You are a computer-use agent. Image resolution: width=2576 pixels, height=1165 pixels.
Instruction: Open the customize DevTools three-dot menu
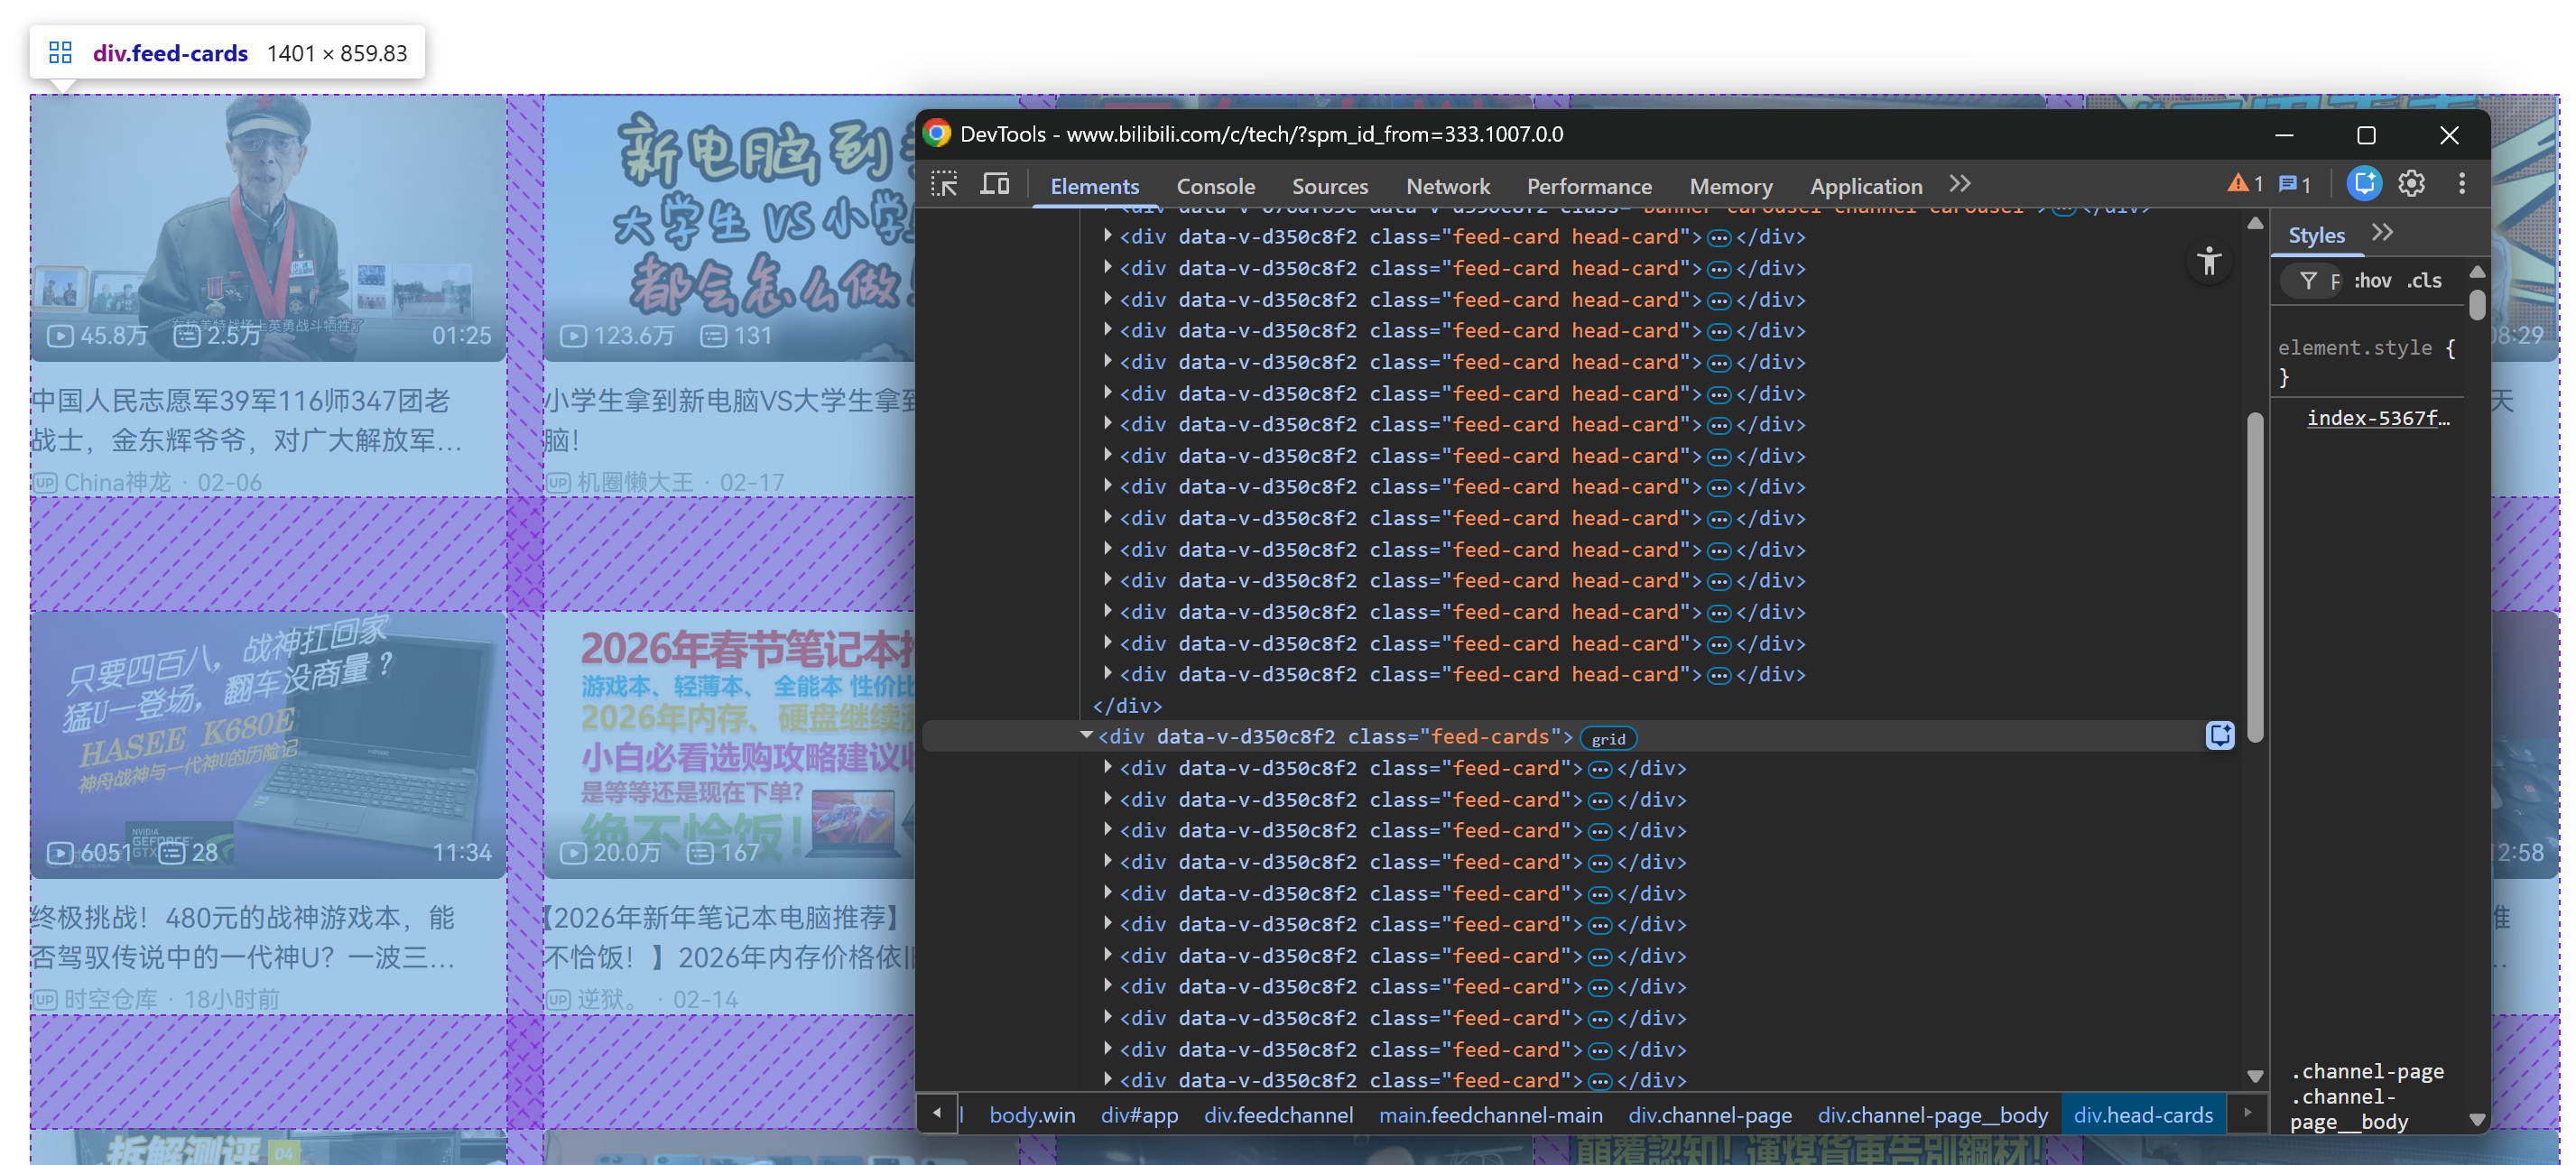coord(2463,183)
